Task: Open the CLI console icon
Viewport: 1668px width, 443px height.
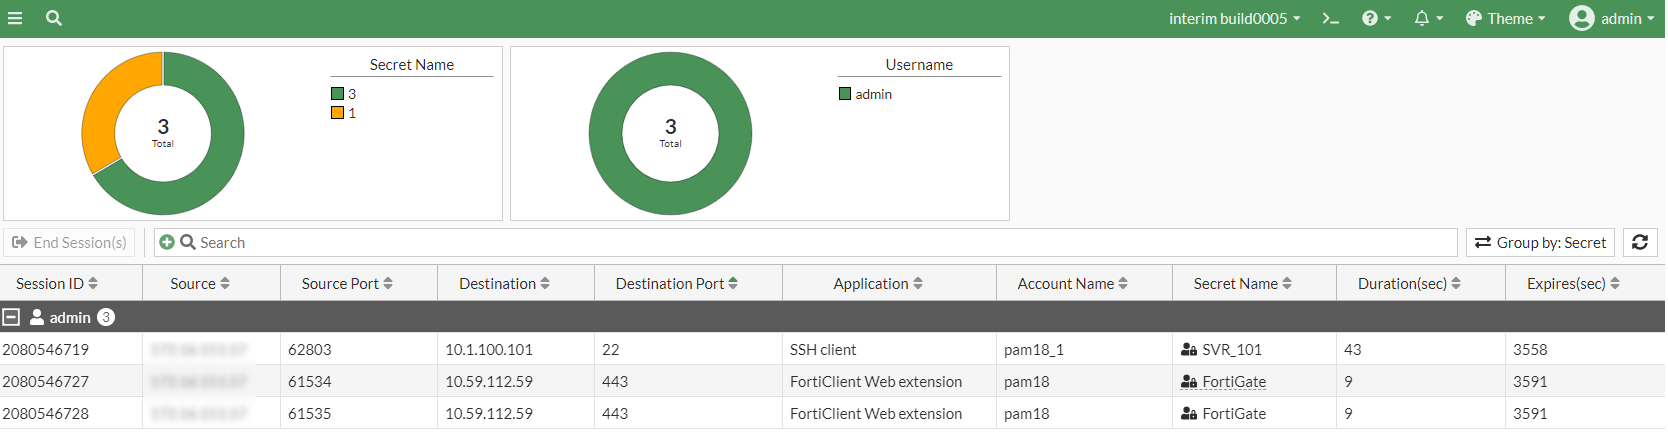Action: point(1330,18)
